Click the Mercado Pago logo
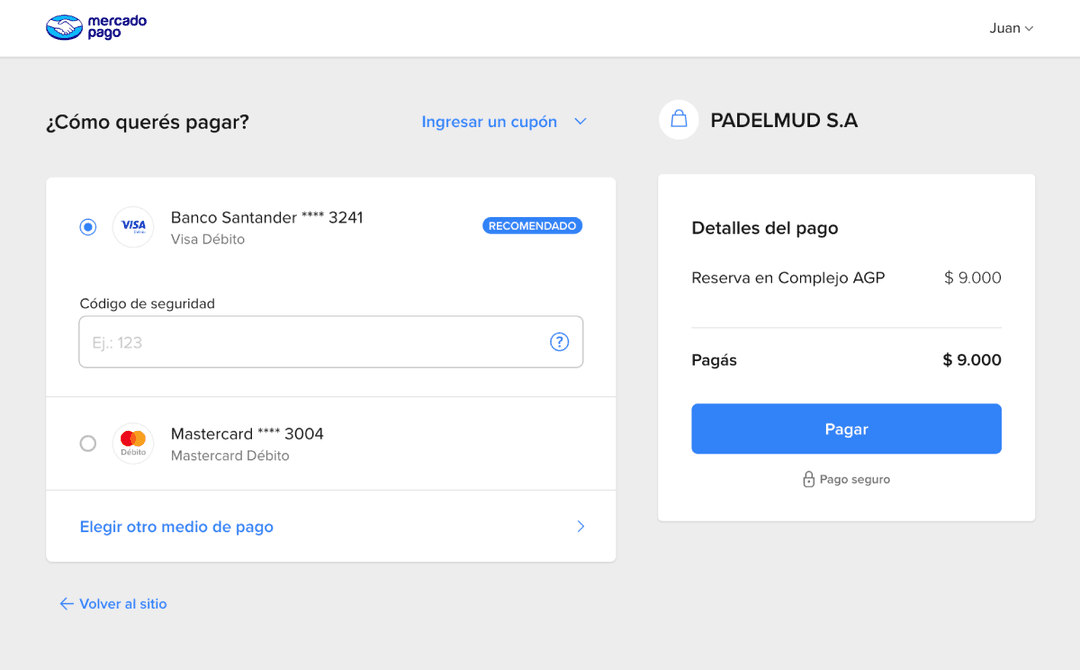 95,27
